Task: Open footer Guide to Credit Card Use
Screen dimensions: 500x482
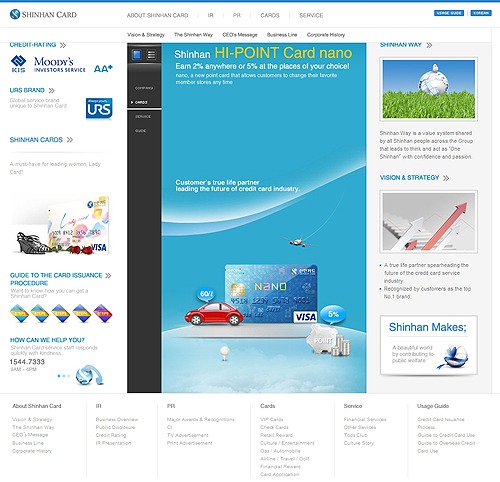Action: coord(446,435)
